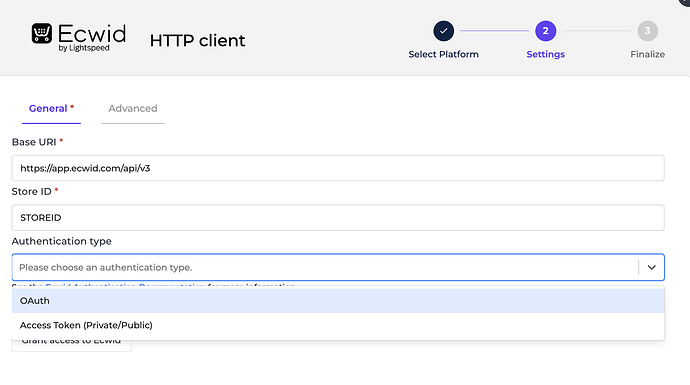Open the Authentication type combo box
Viewport: 690px width, 385px height.
point(338,267)
